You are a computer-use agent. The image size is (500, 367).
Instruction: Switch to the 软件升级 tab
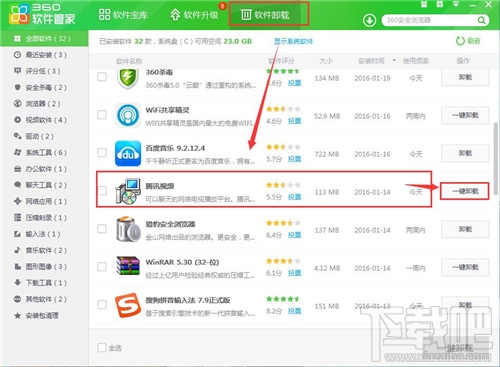(x=195, y=15)
